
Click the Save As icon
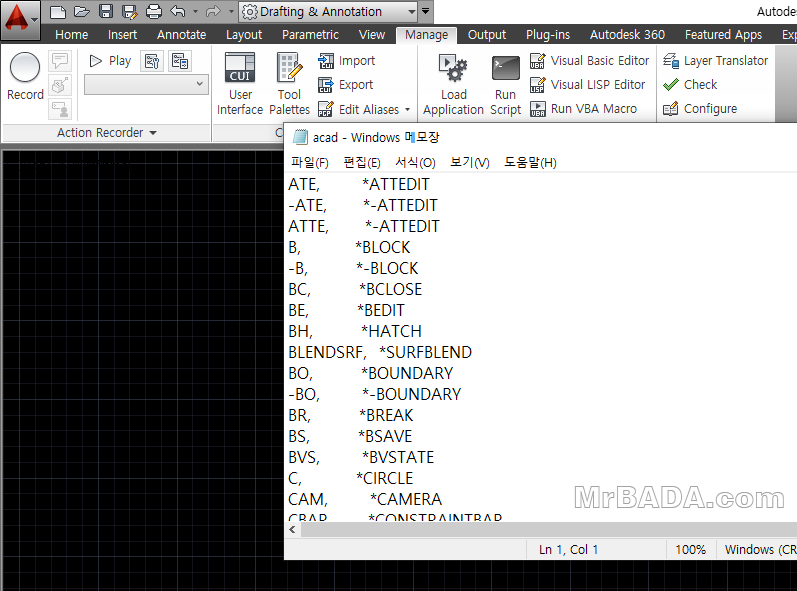130,12
